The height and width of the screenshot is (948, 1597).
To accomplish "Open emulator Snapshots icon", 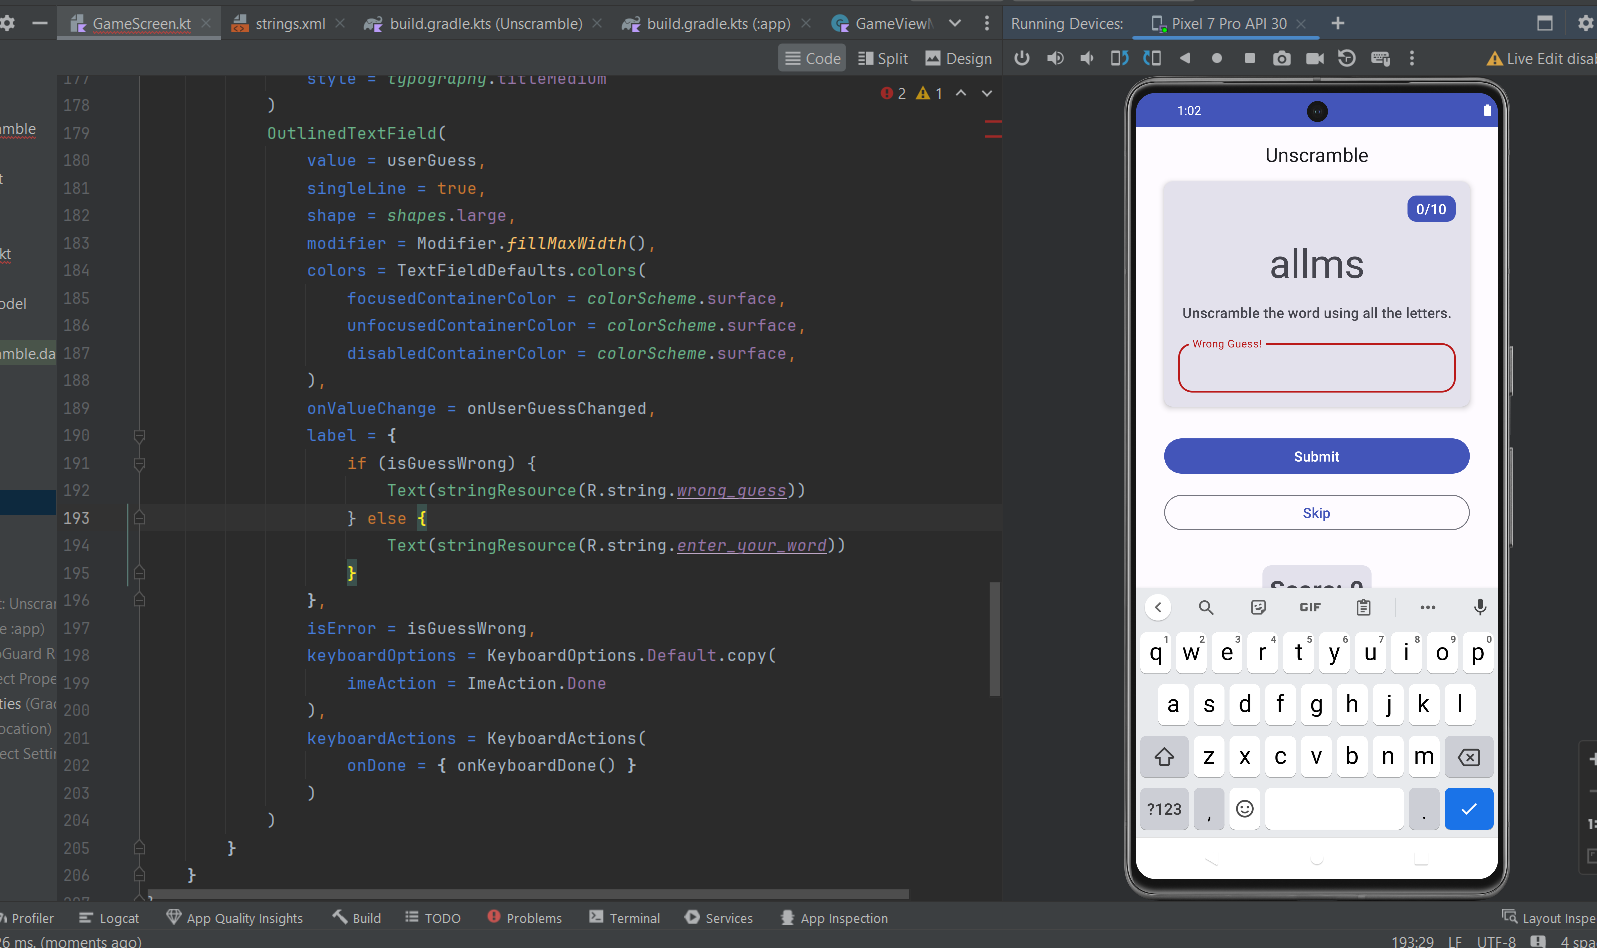I will (x=1347, y=58).
